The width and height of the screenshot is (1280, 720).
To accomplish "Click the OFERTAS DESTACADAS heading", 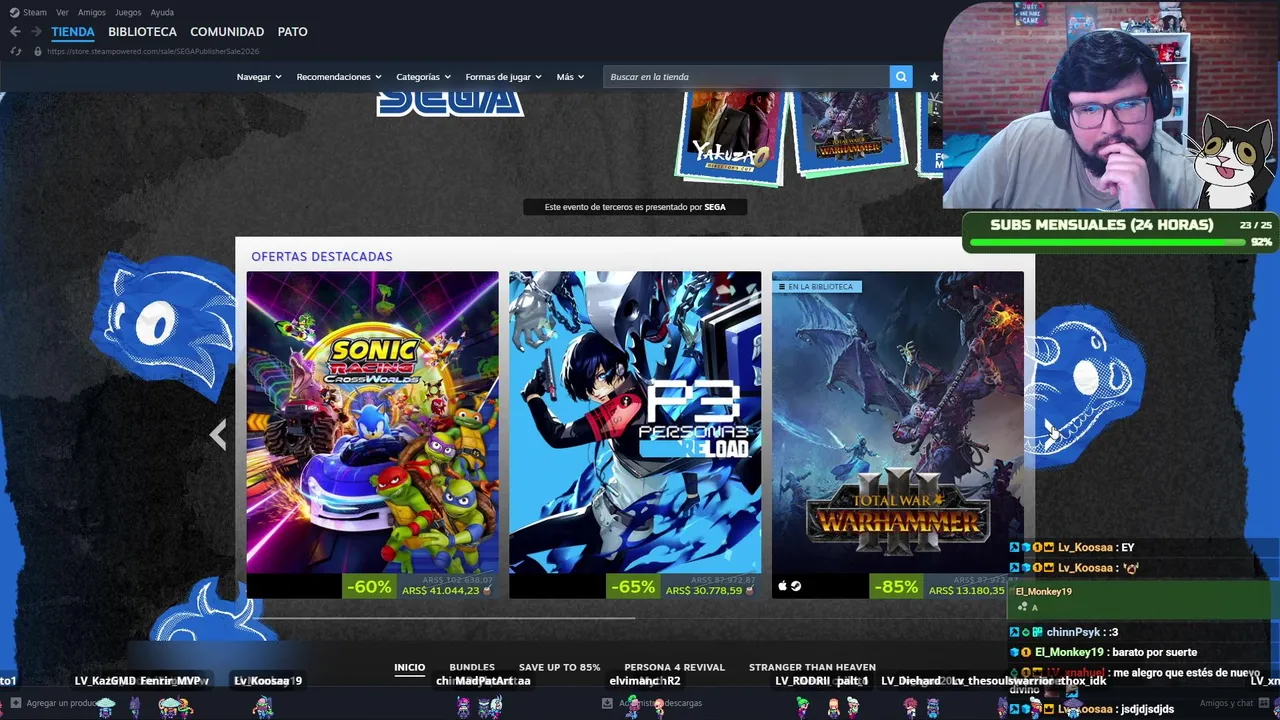I will pos(322,257).
